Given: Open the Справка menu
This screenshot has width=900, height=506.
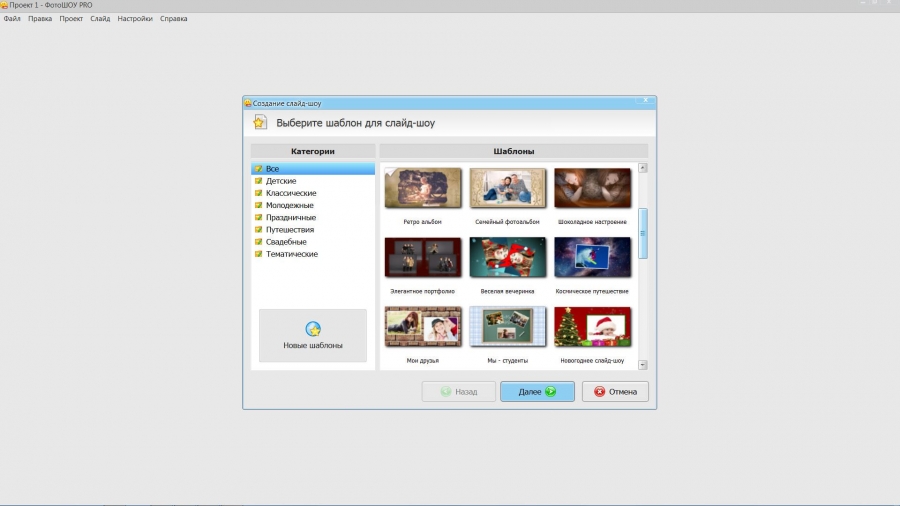Looking at the screenshot, I should click(173, 18).
